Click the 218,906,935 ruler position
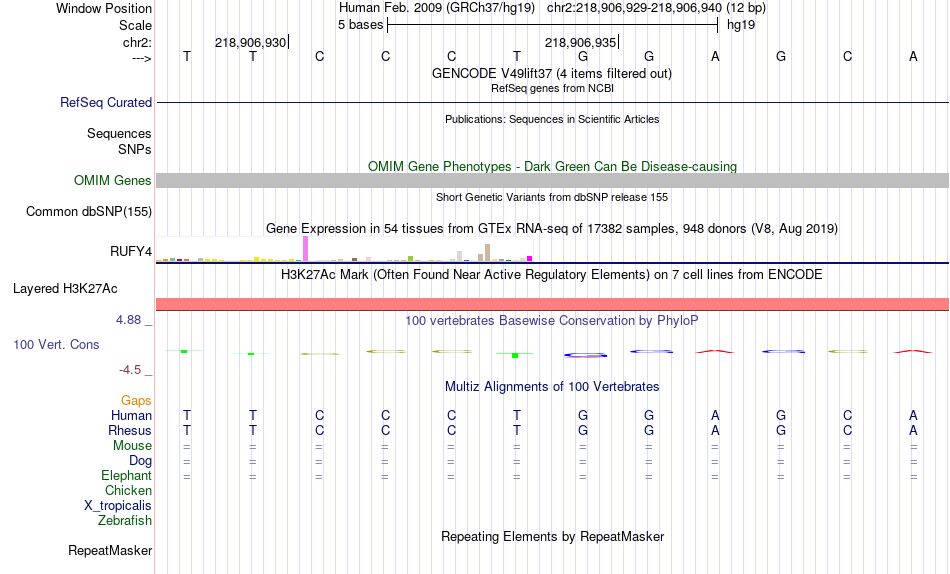950x574 pixels. 581,42
